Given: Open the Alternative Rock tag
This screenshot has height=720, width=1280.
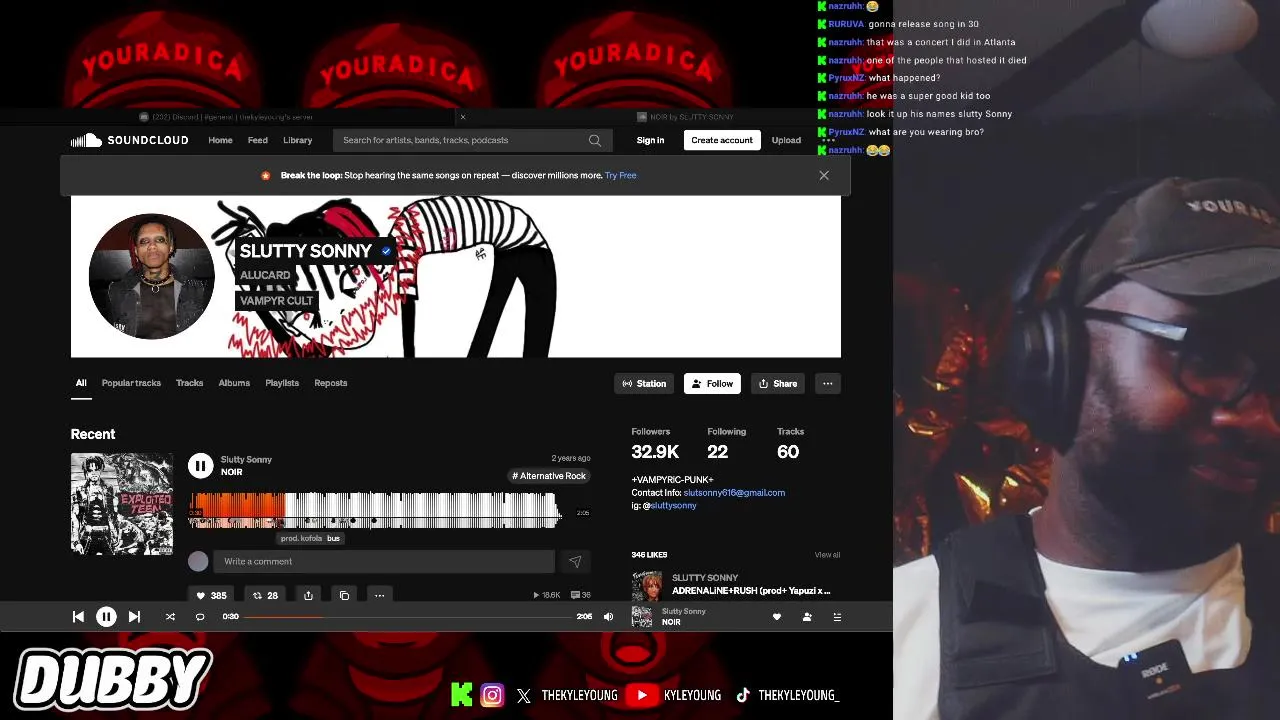Looking at the screenshot, I should click(x=549, y=476).
